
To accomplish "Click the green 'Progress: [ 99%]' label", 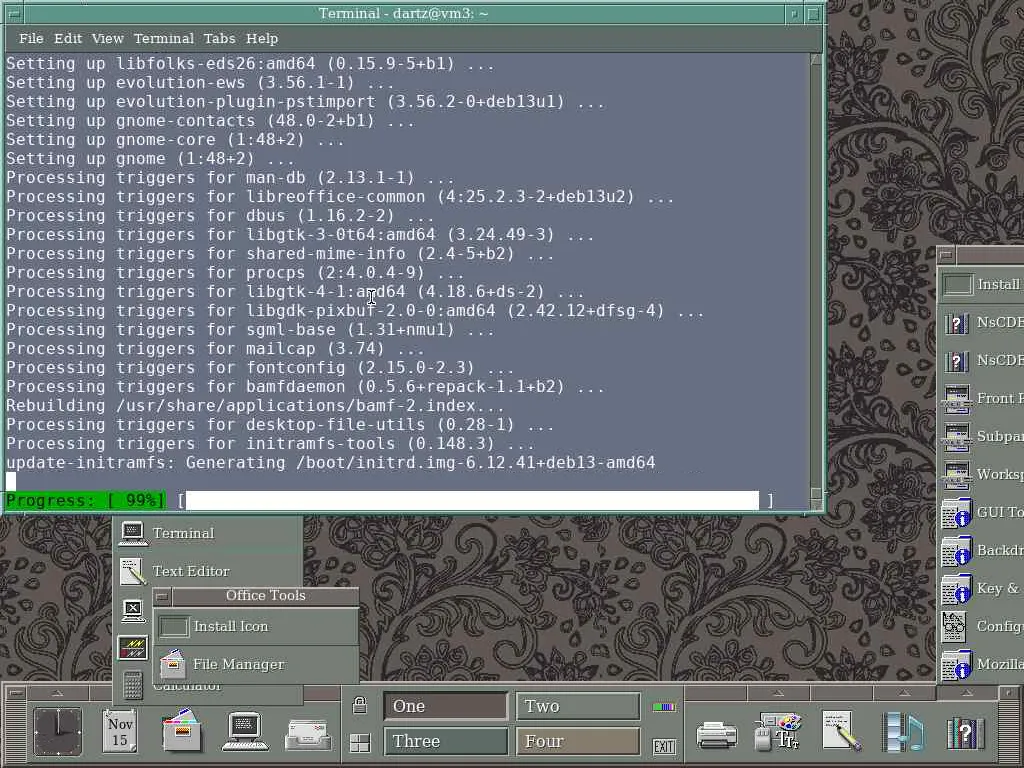I will point(85,501).
